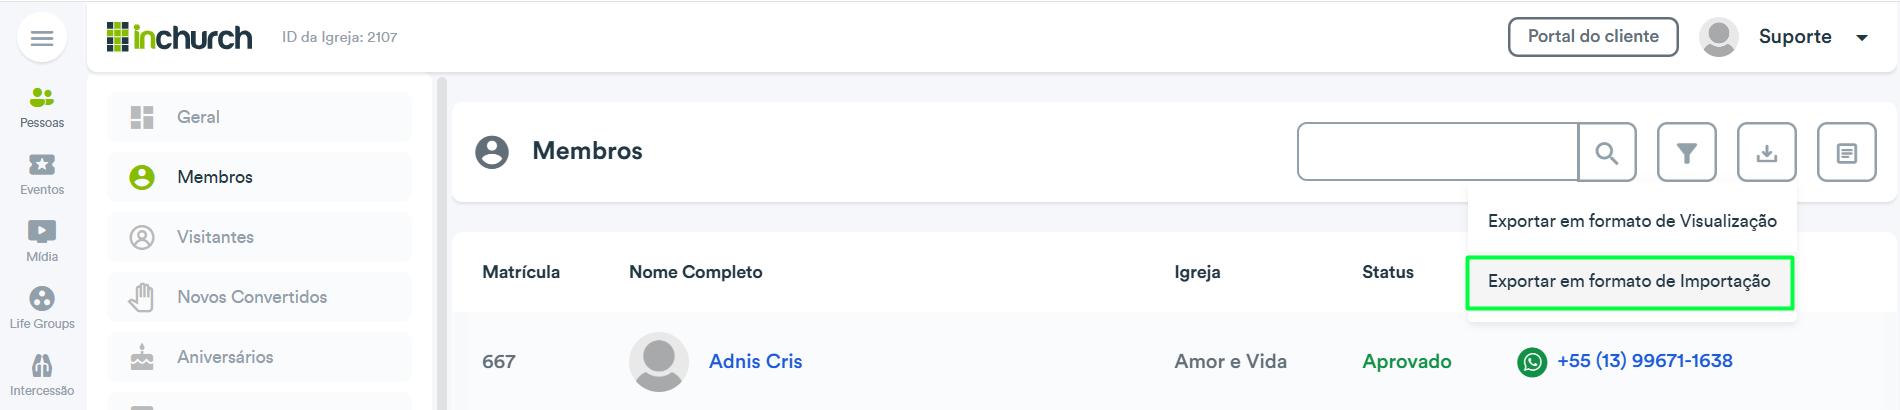Click the Portal do cliente button
This screenshot has width=1900, height=410.
tap(1593, 37)
